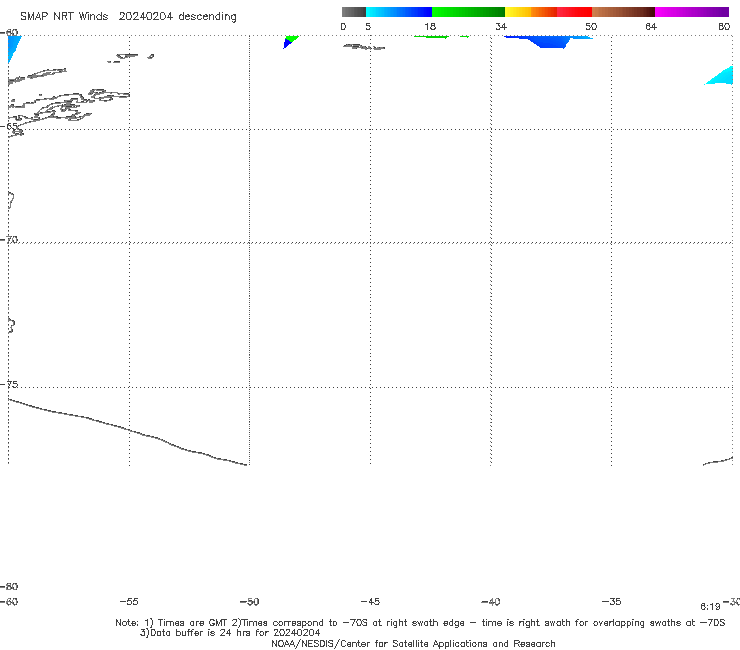Image resolution: width=740 pixels, height=650 pixels.
Task: Click the note line 'Times are GMT'
Action: pyautogui.click(x=193, y=623)
